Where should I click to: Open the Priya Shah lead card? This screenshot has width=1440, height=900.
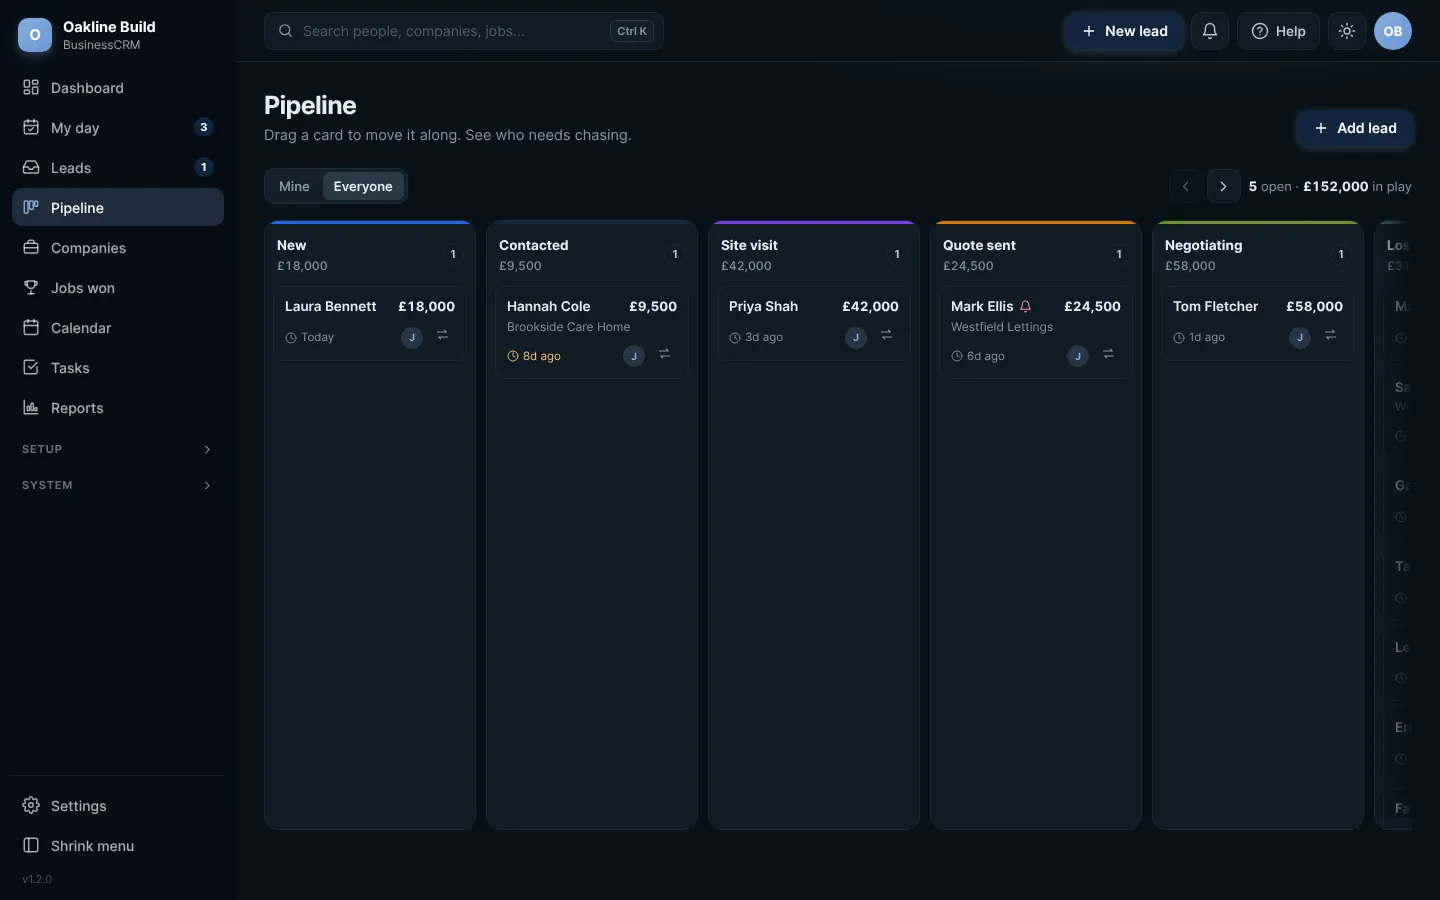814,324
